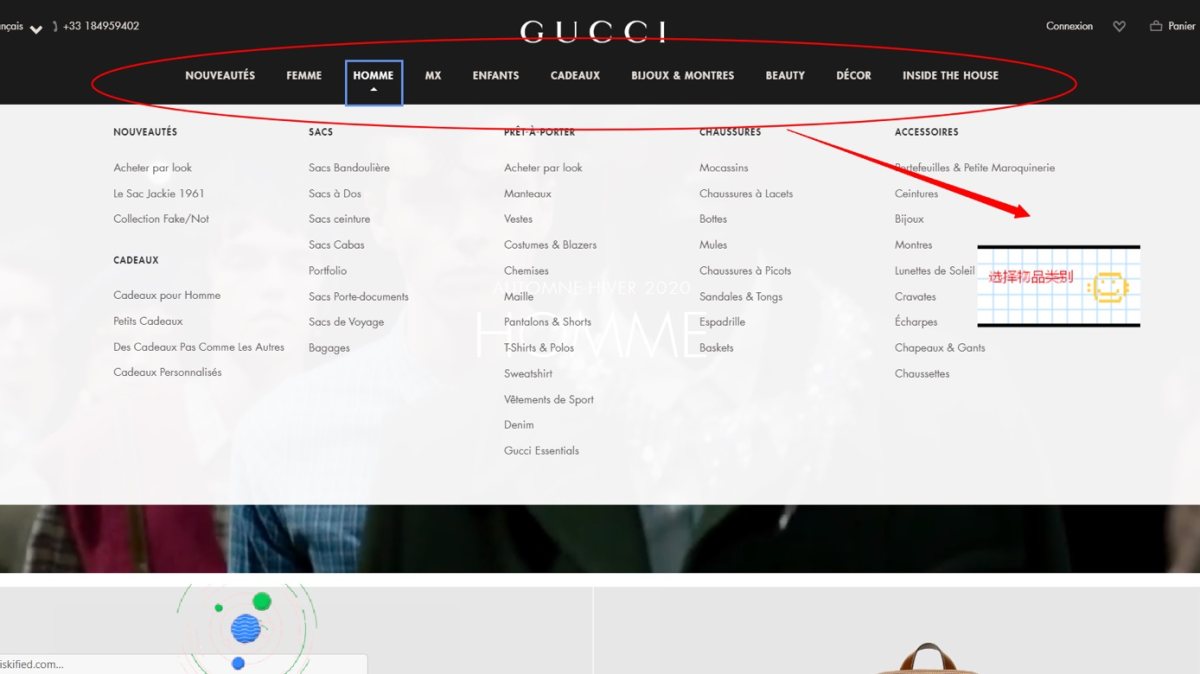Viewport: 1200px width, 674px height.
Task: Collapse the Homme menu
Action: 374,82
